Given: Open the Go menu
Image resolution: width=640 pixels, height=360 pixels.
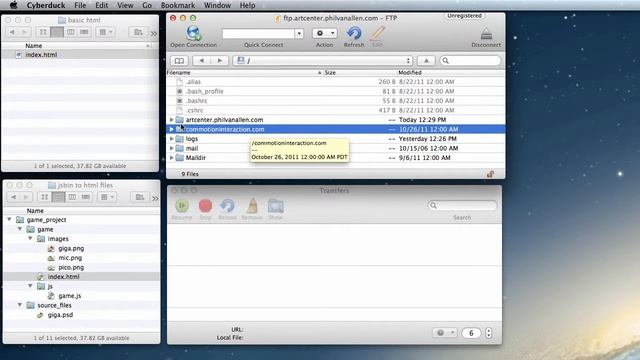Looking at the screenshot, I should pyautogui.click(x=147, y=5).
